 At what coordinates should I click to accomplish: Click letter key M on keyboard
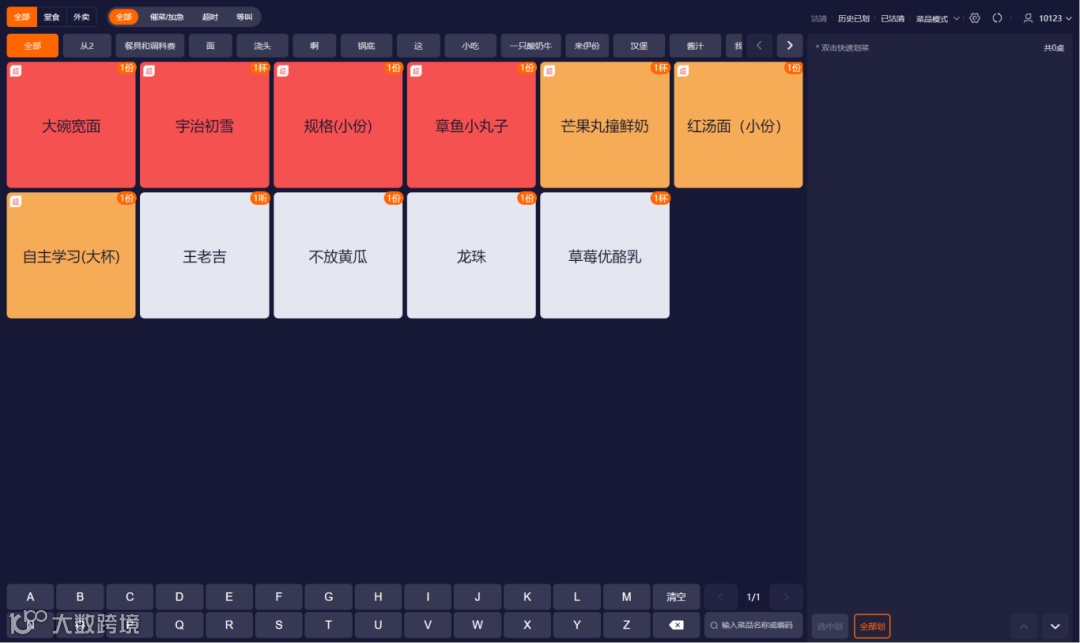[626, 597]
